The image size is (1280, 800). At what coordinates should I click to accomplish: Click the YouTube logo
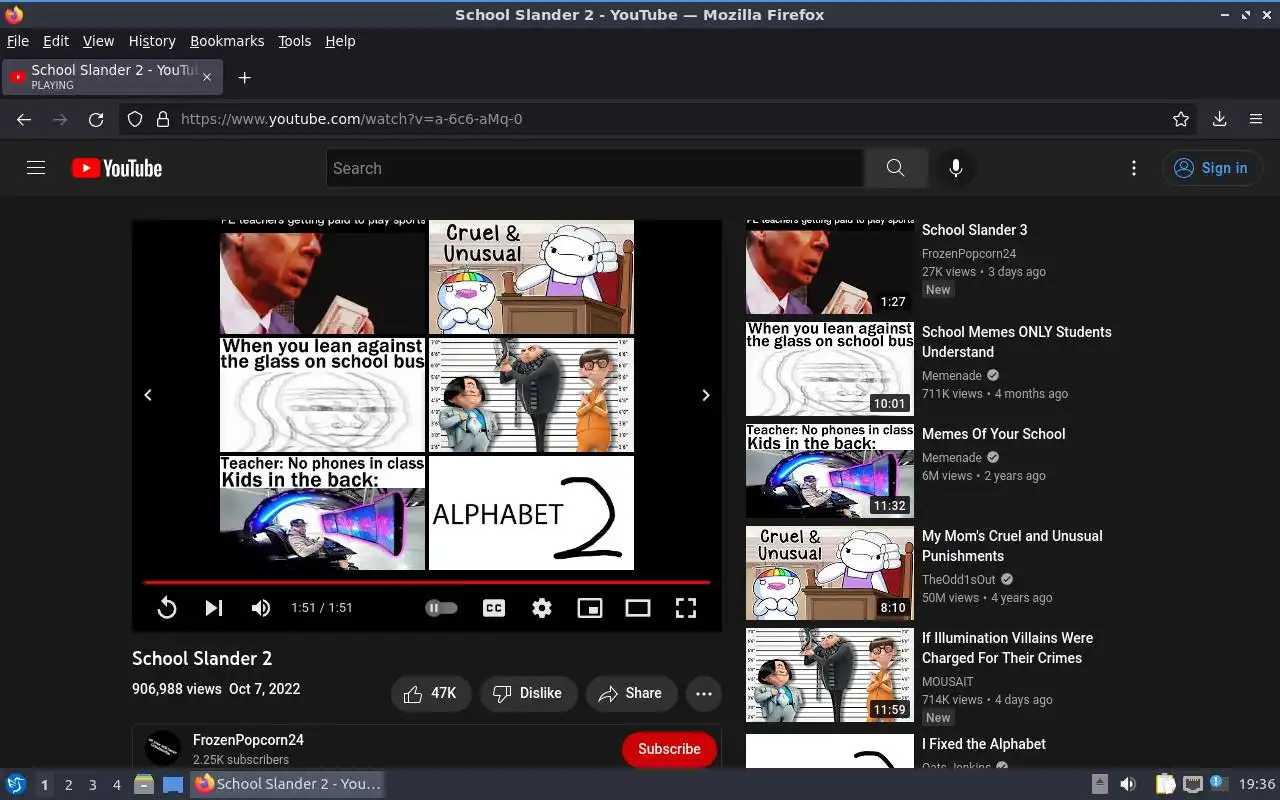(x=117, y=168)
